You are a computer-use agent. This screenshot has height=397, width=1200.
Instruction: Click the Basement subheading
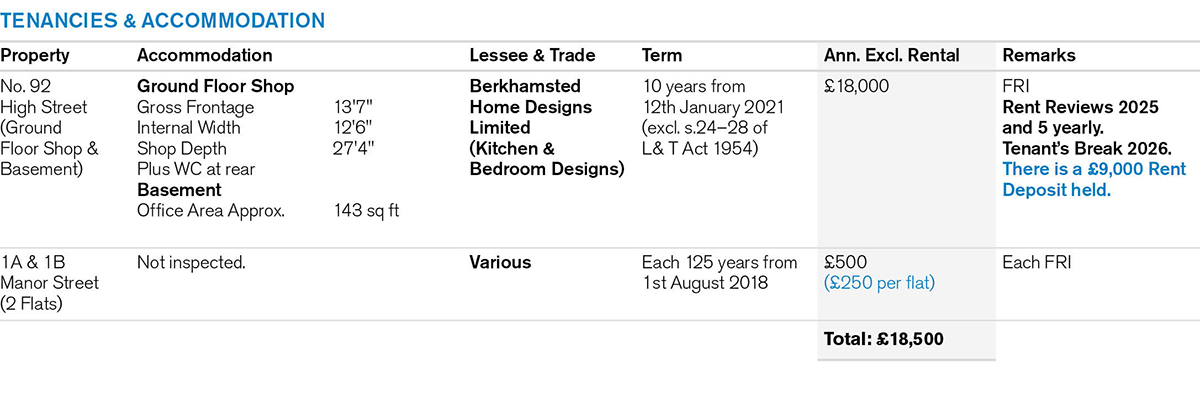(179, 190)
